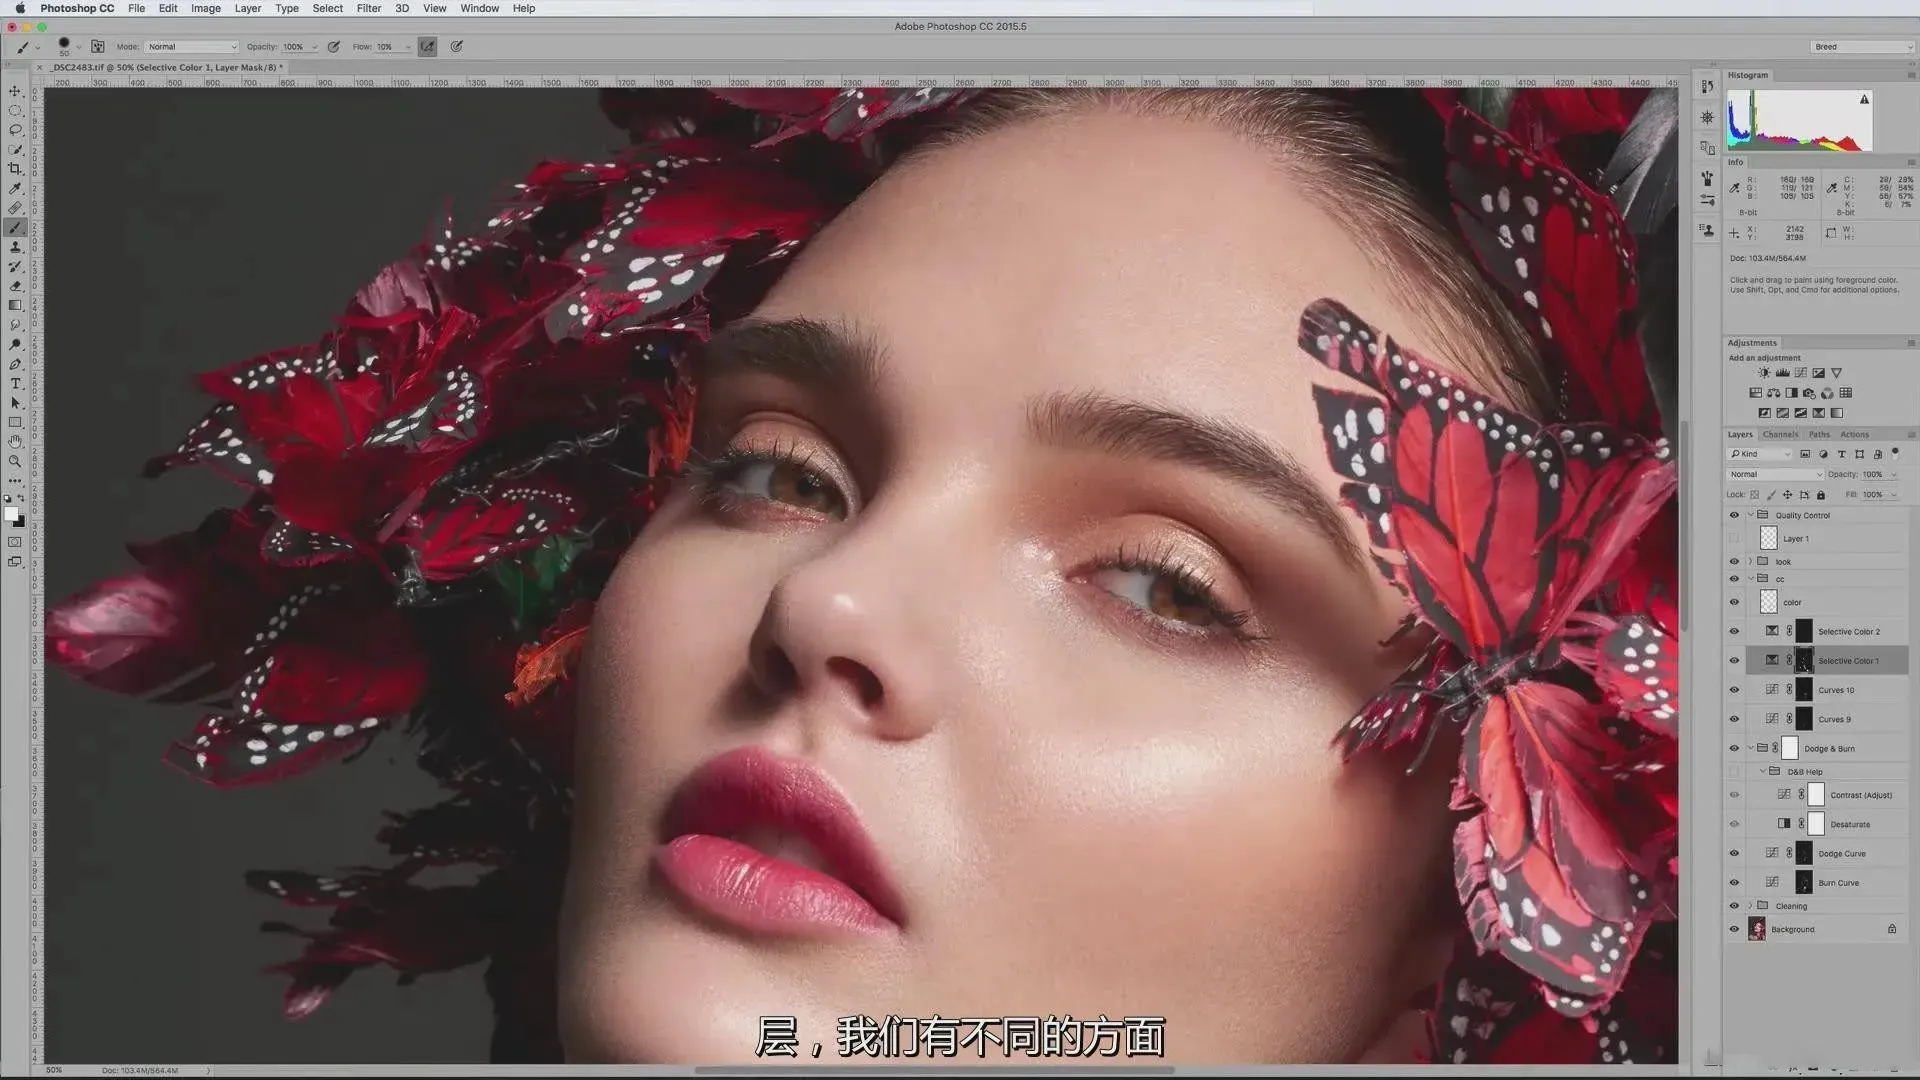Select the Zoom tool
This screenshot has width=1920, height=1080.
[15, 462]
